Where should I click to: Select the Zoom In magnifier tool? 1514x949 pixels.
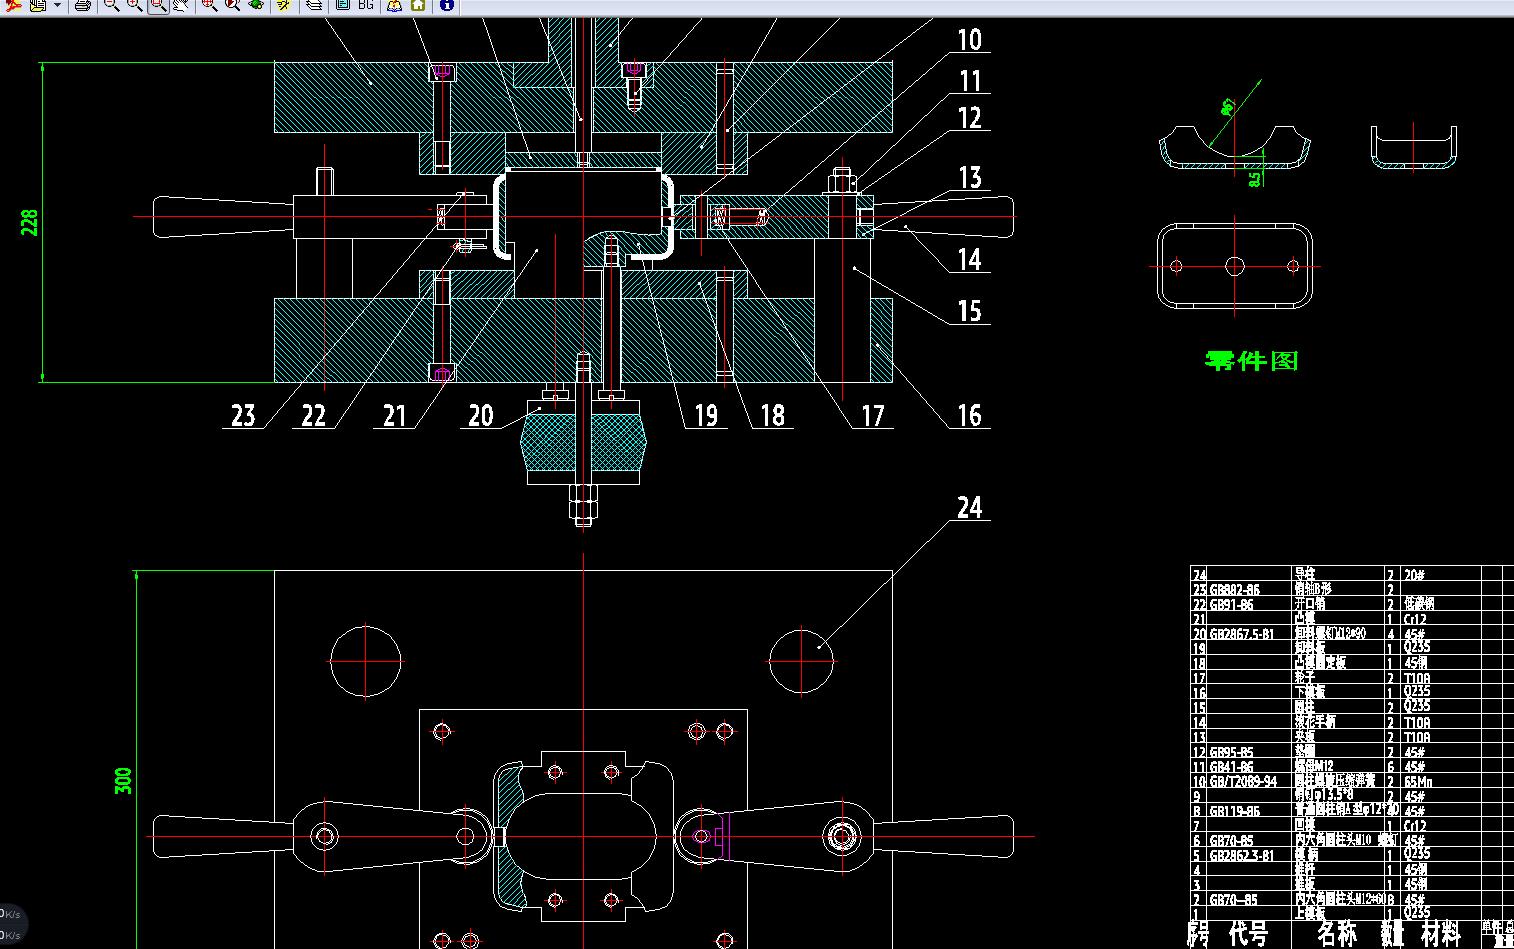(x=134, y=5)
